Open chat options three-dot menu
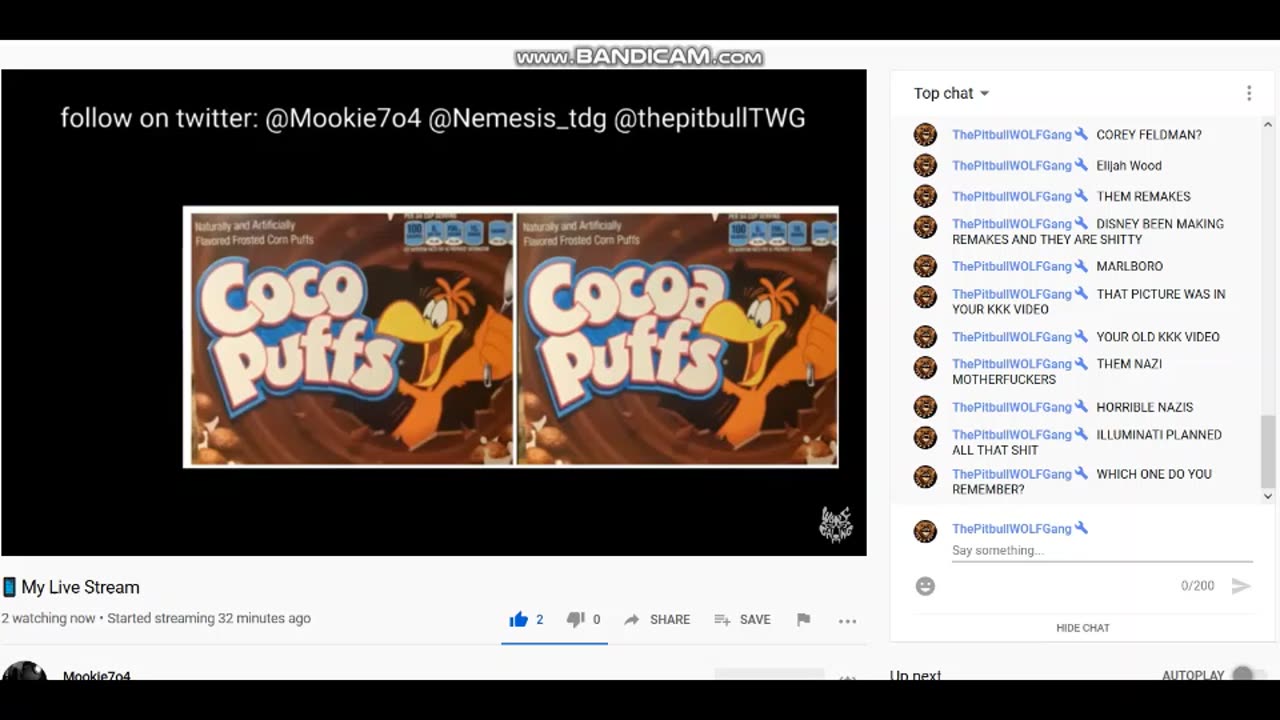The height and width of the screenshot is (720, 1280). [1248, 93]
